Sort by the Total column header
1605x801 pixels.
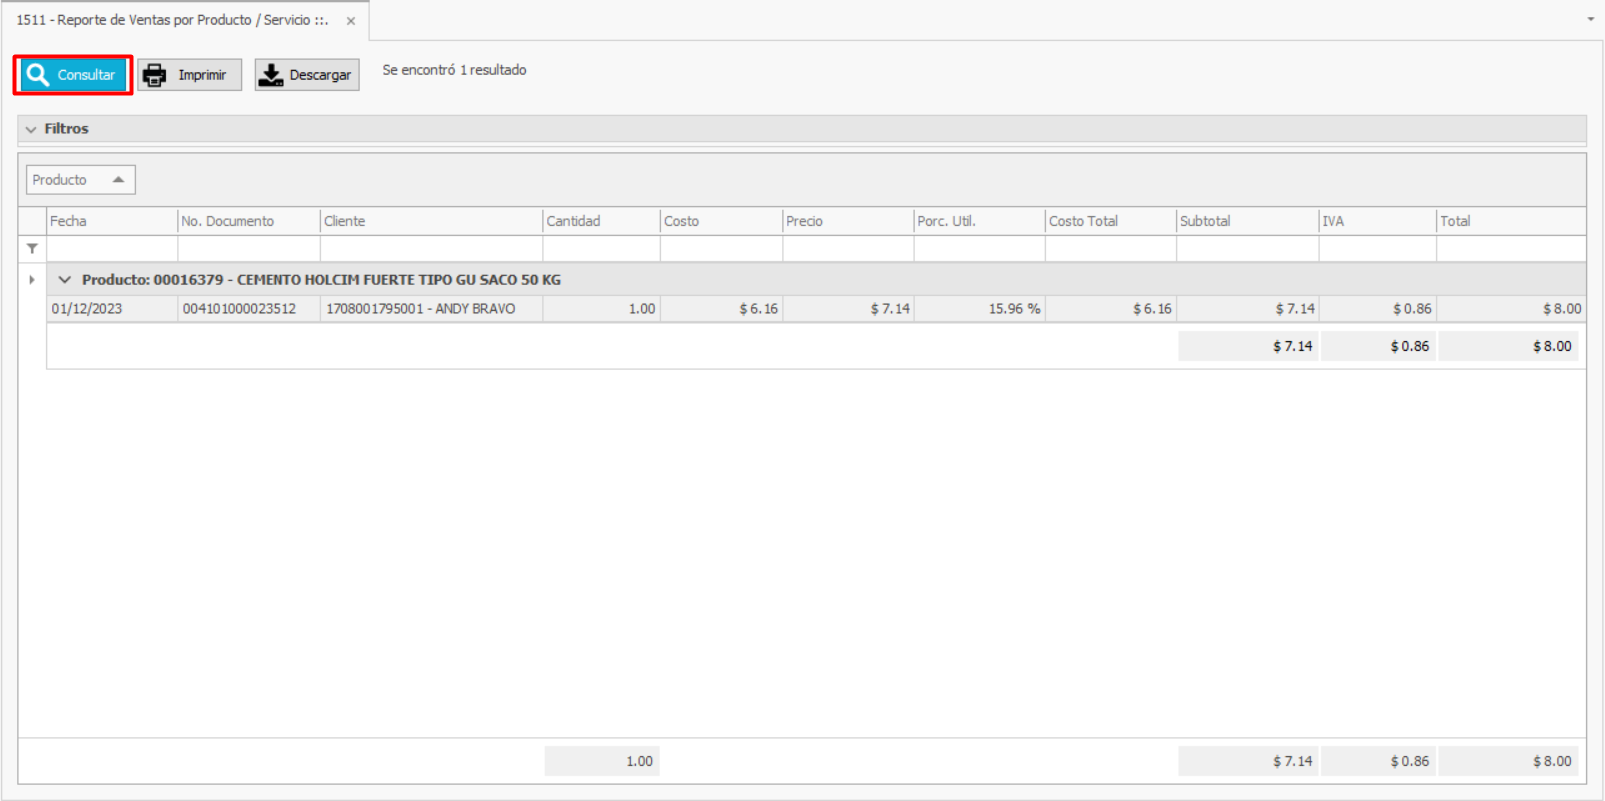point(1511,221)
